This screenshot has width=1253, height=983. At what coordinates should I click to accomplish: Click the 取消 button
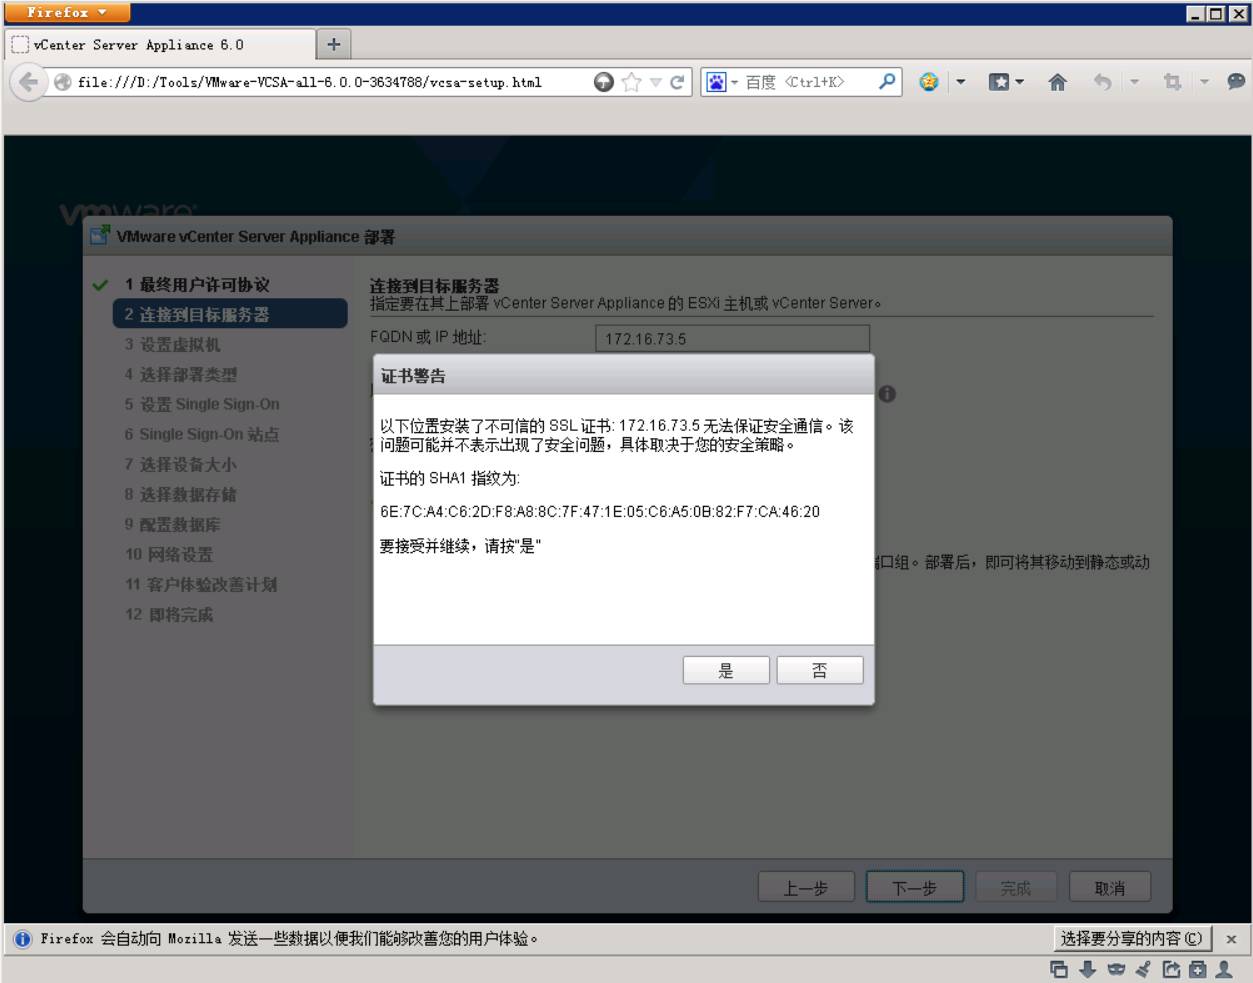pos(1110,887)
